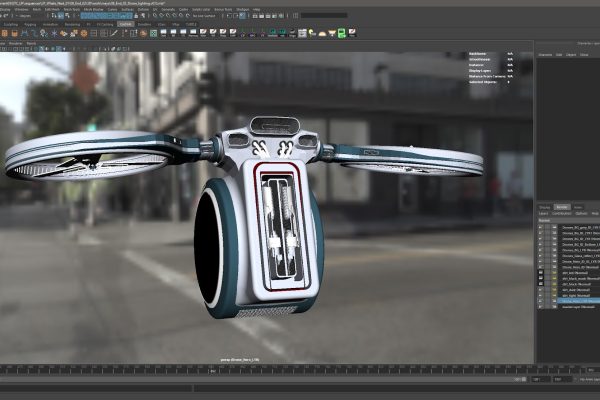The height and width of the screenshot is (400, 600).
Task: Open the Curves menu
Action: point(112,9)
